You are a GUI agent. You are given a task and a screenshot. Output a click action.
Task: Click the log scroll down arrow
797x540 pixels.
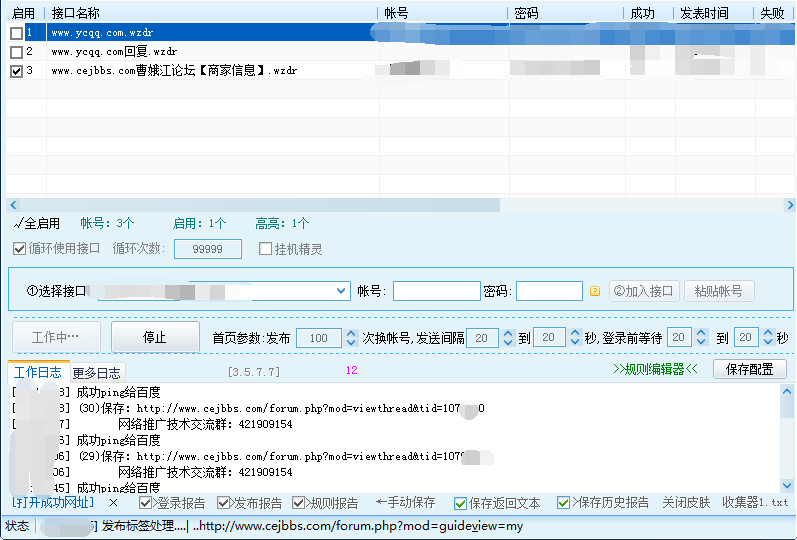pyautogui.click(x=787, y=485)
